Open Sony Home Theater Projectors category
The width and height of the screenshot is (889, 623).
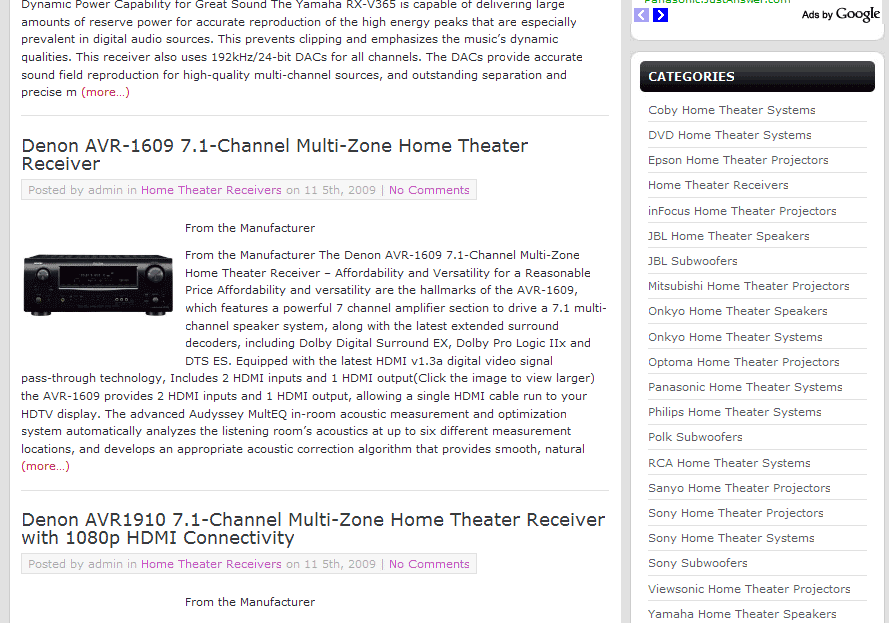(735, 512)
